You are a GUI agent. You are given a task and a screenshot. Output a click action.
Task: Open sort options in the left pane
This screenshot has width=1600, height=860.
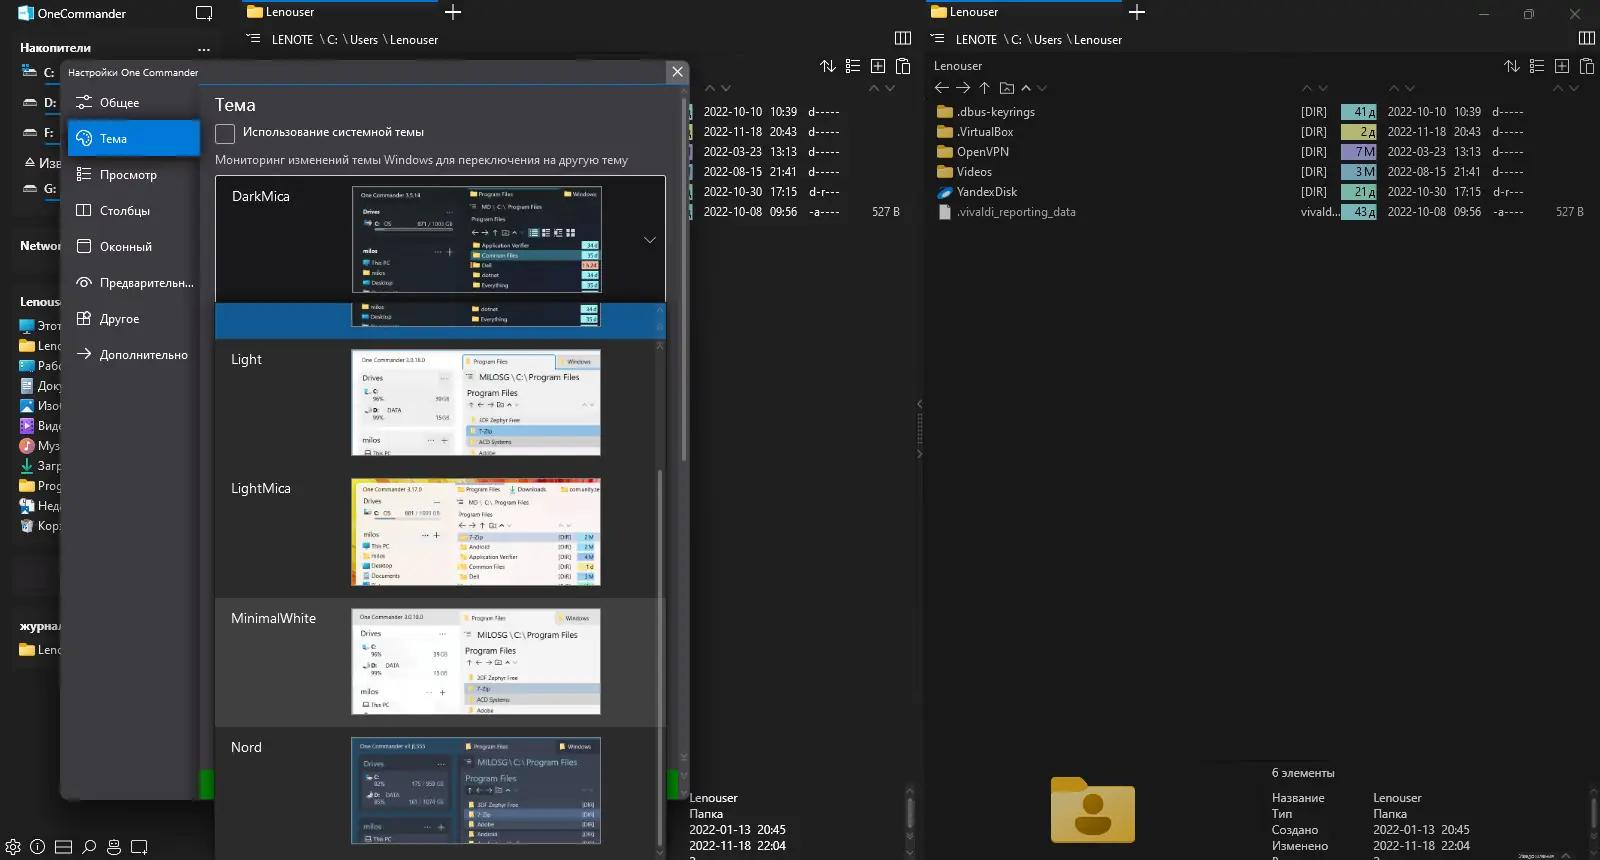click(828, 66)
